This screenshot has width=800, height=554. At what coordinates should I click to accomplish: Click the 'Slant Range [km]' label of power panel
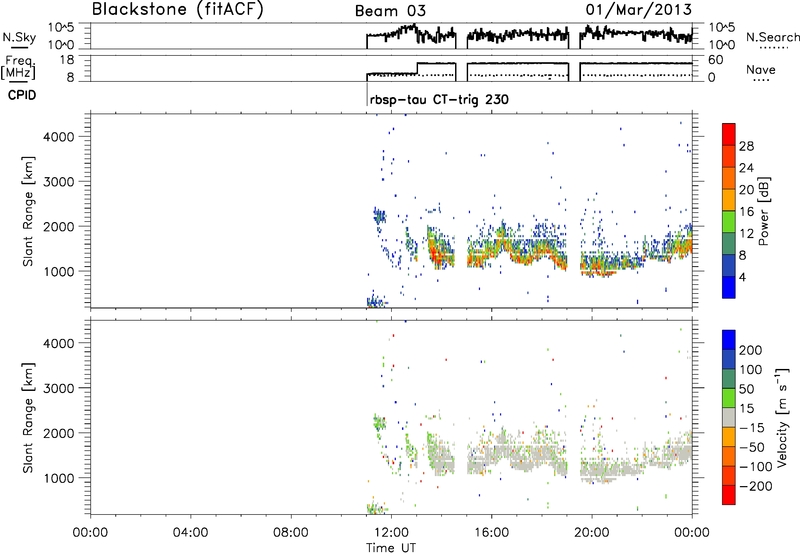click(28, 211)
